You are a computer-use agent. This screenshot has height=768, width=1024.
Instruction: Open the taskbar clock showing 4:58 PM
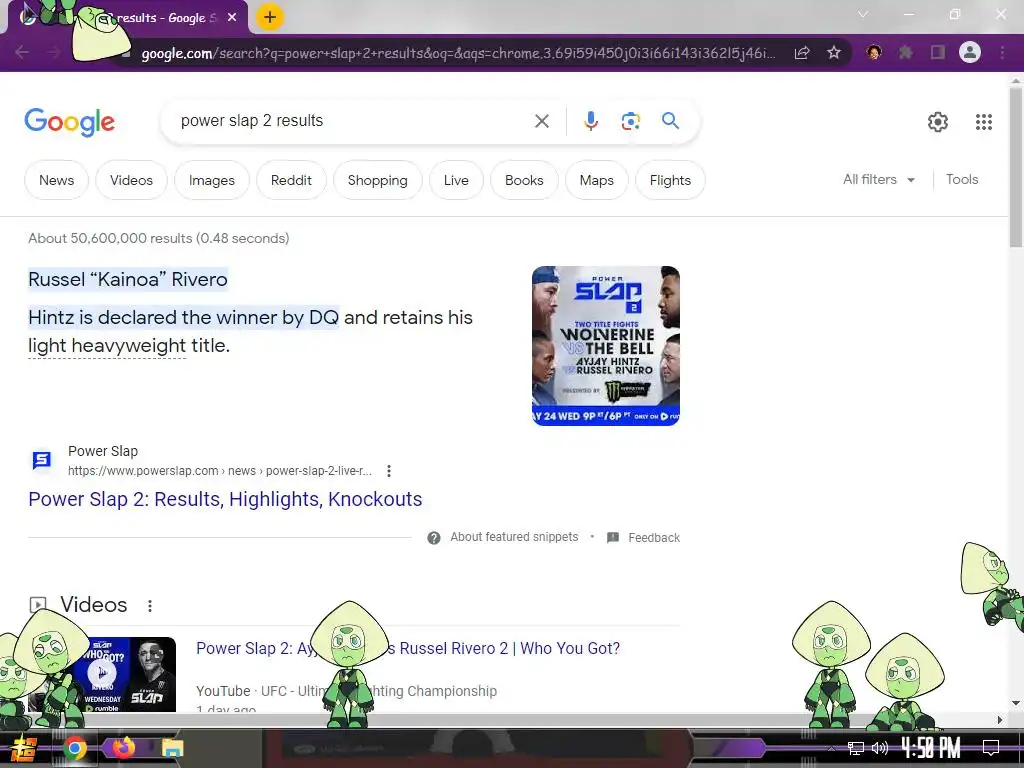(x=931, y=747)
